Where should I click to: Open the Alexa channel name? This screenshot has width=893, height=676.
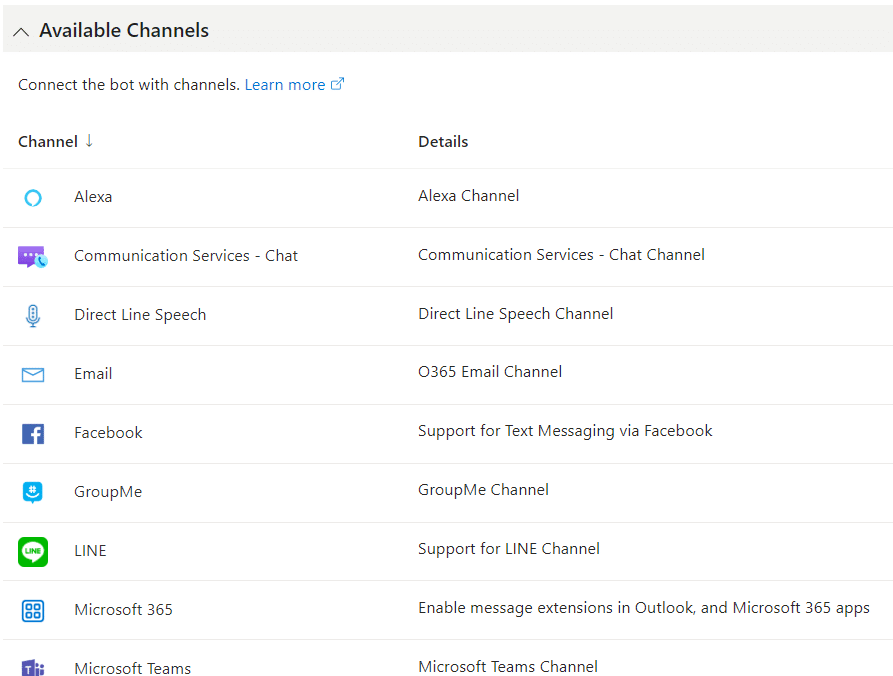point(93,197)
